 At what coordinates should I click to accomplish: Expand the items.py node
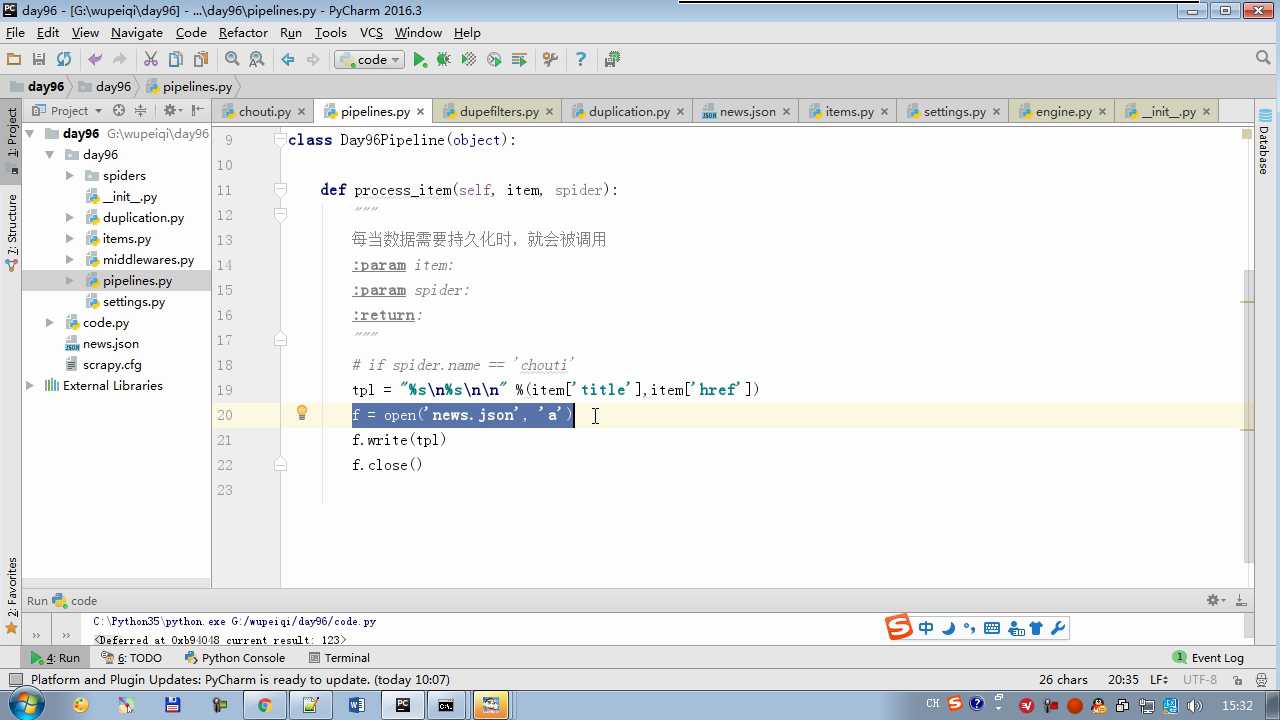tap(70, 239)
